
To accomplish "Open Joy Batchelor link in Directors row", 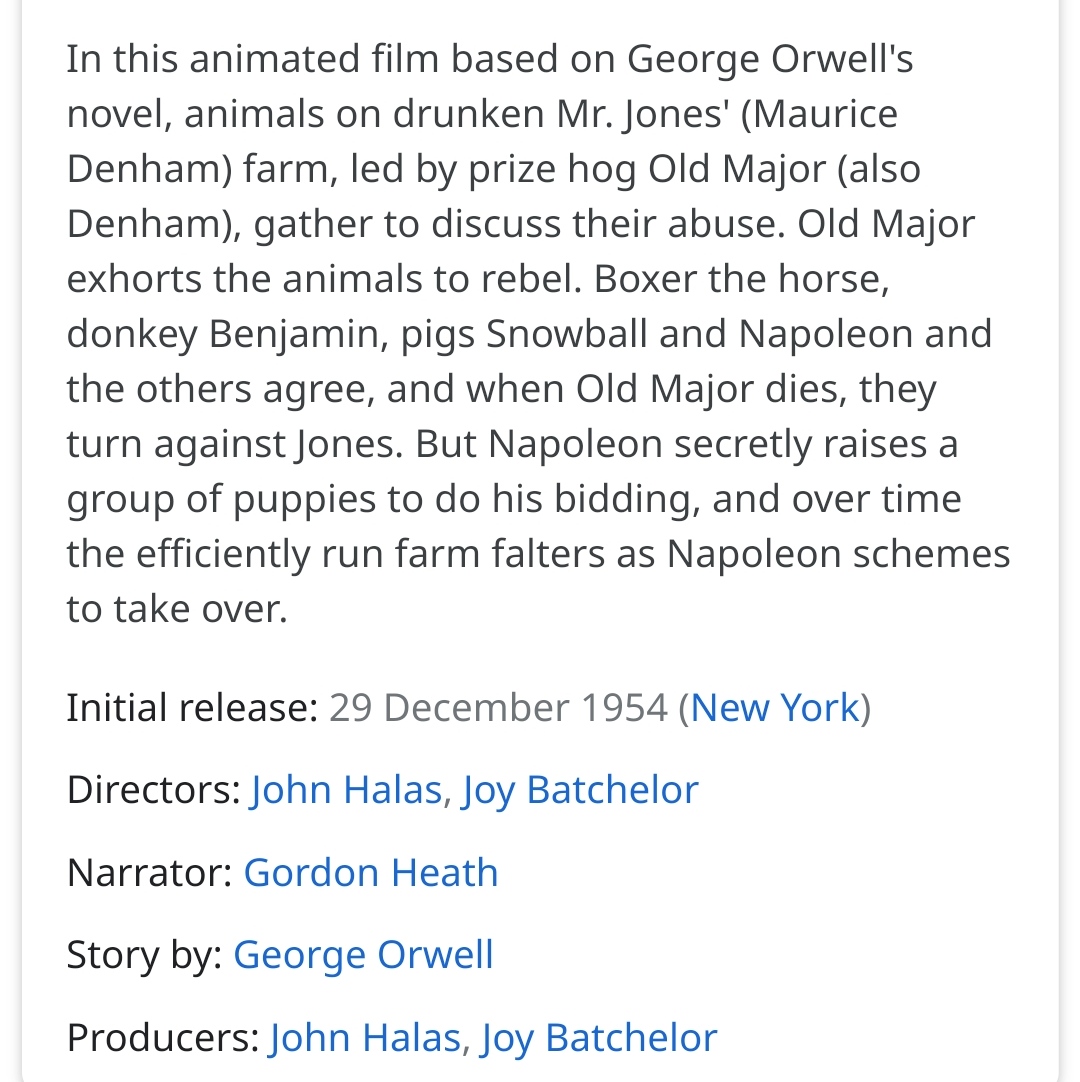I will click(x=580, y=790).
